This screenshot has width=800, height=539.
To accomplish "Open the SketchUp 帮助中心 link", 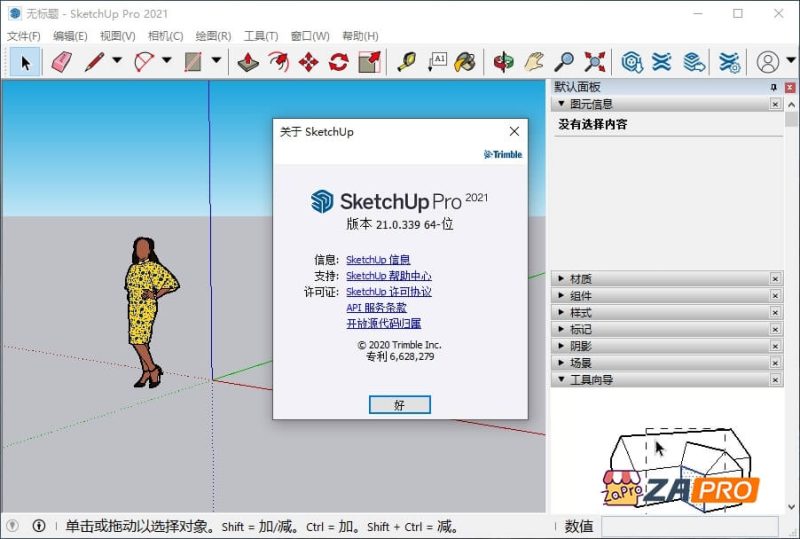I will point(388,276).
